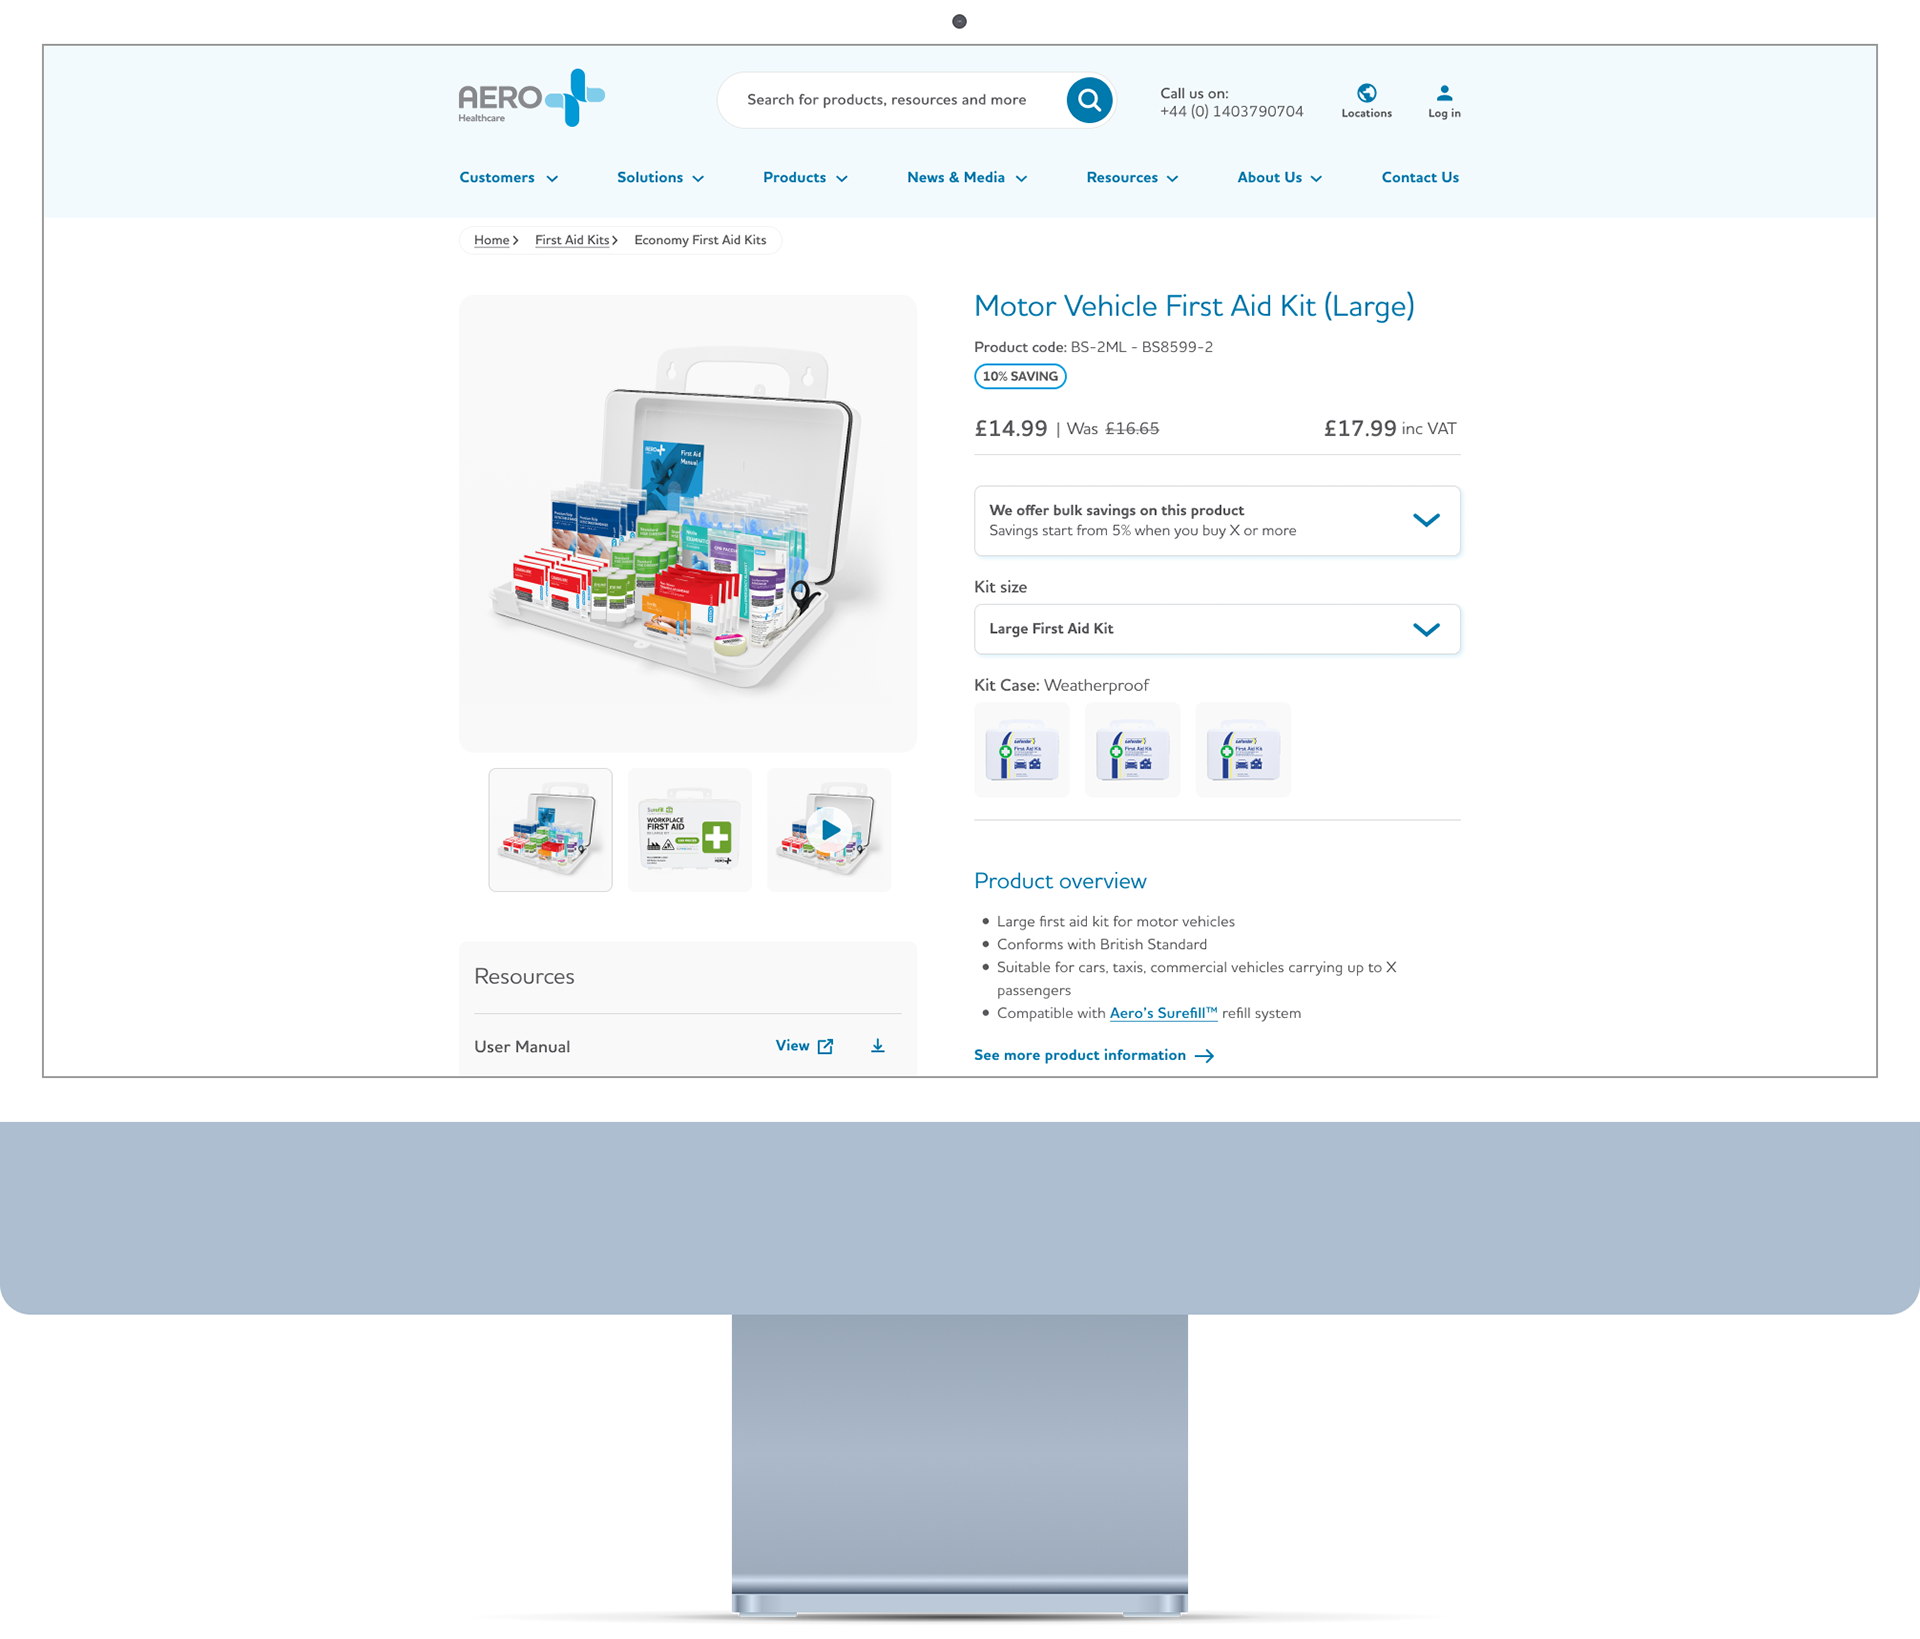Click the product title Motor Vehicle First Aid Kit

point(1194,306)
